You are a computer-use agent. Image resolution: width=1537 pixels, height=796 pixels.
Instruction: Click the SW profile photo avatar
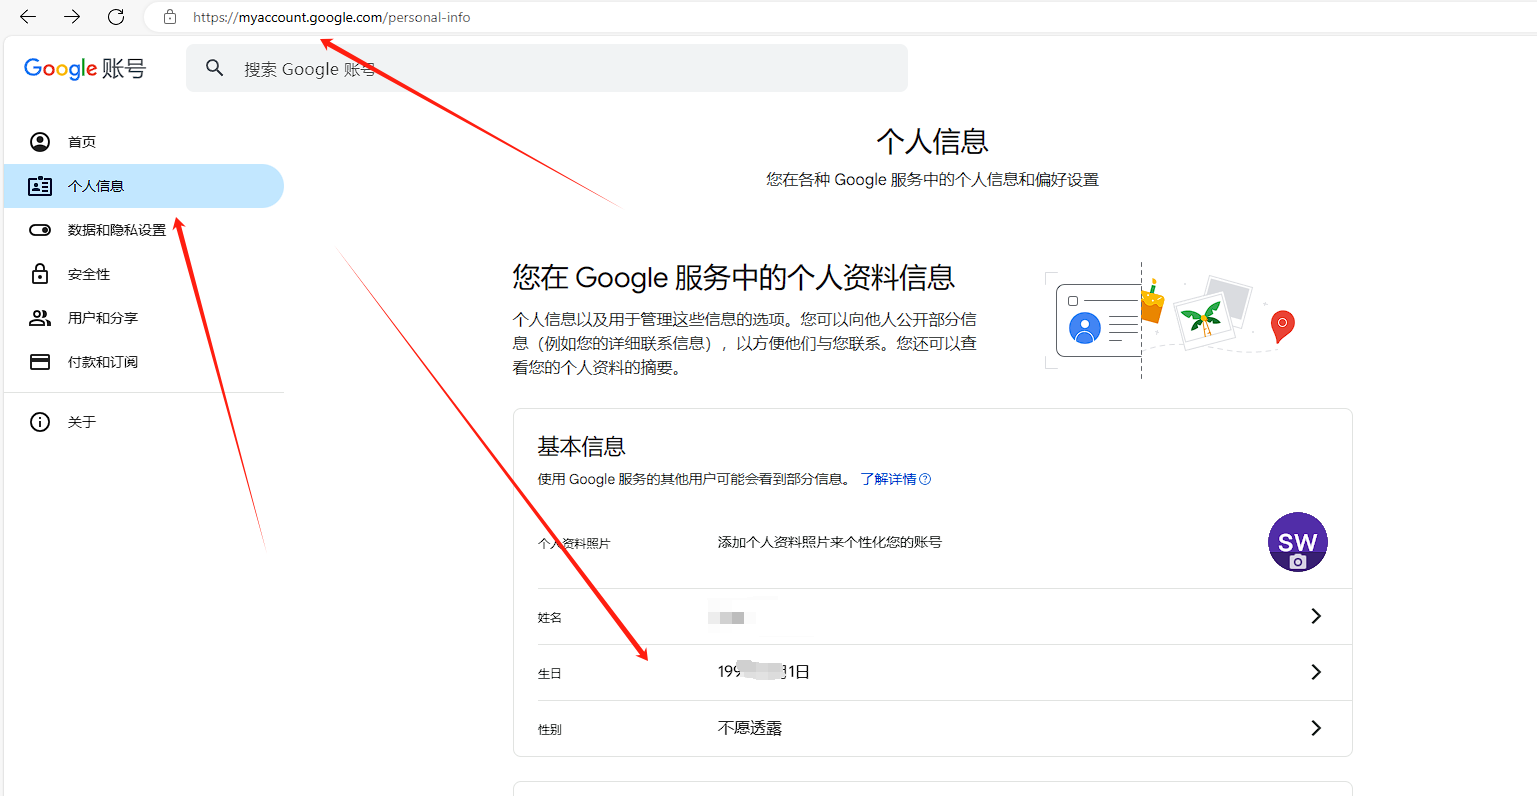coord(1297,542)
